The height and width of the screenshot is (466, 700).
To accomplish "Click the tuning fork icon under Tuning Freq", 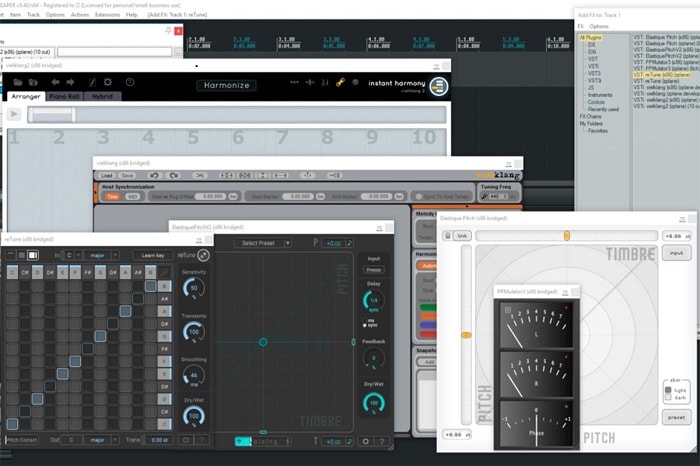I will 484,196.
